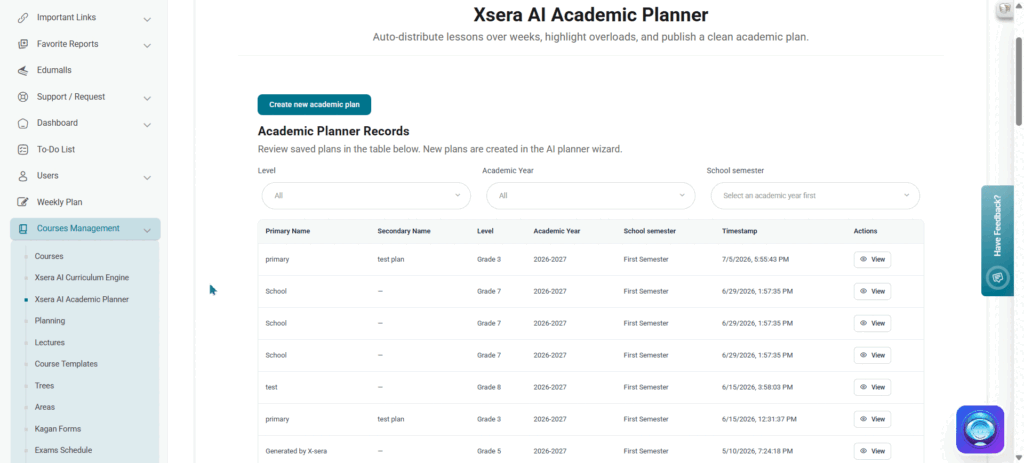Select Course Templates in the sidebar

tap(65, 364)
